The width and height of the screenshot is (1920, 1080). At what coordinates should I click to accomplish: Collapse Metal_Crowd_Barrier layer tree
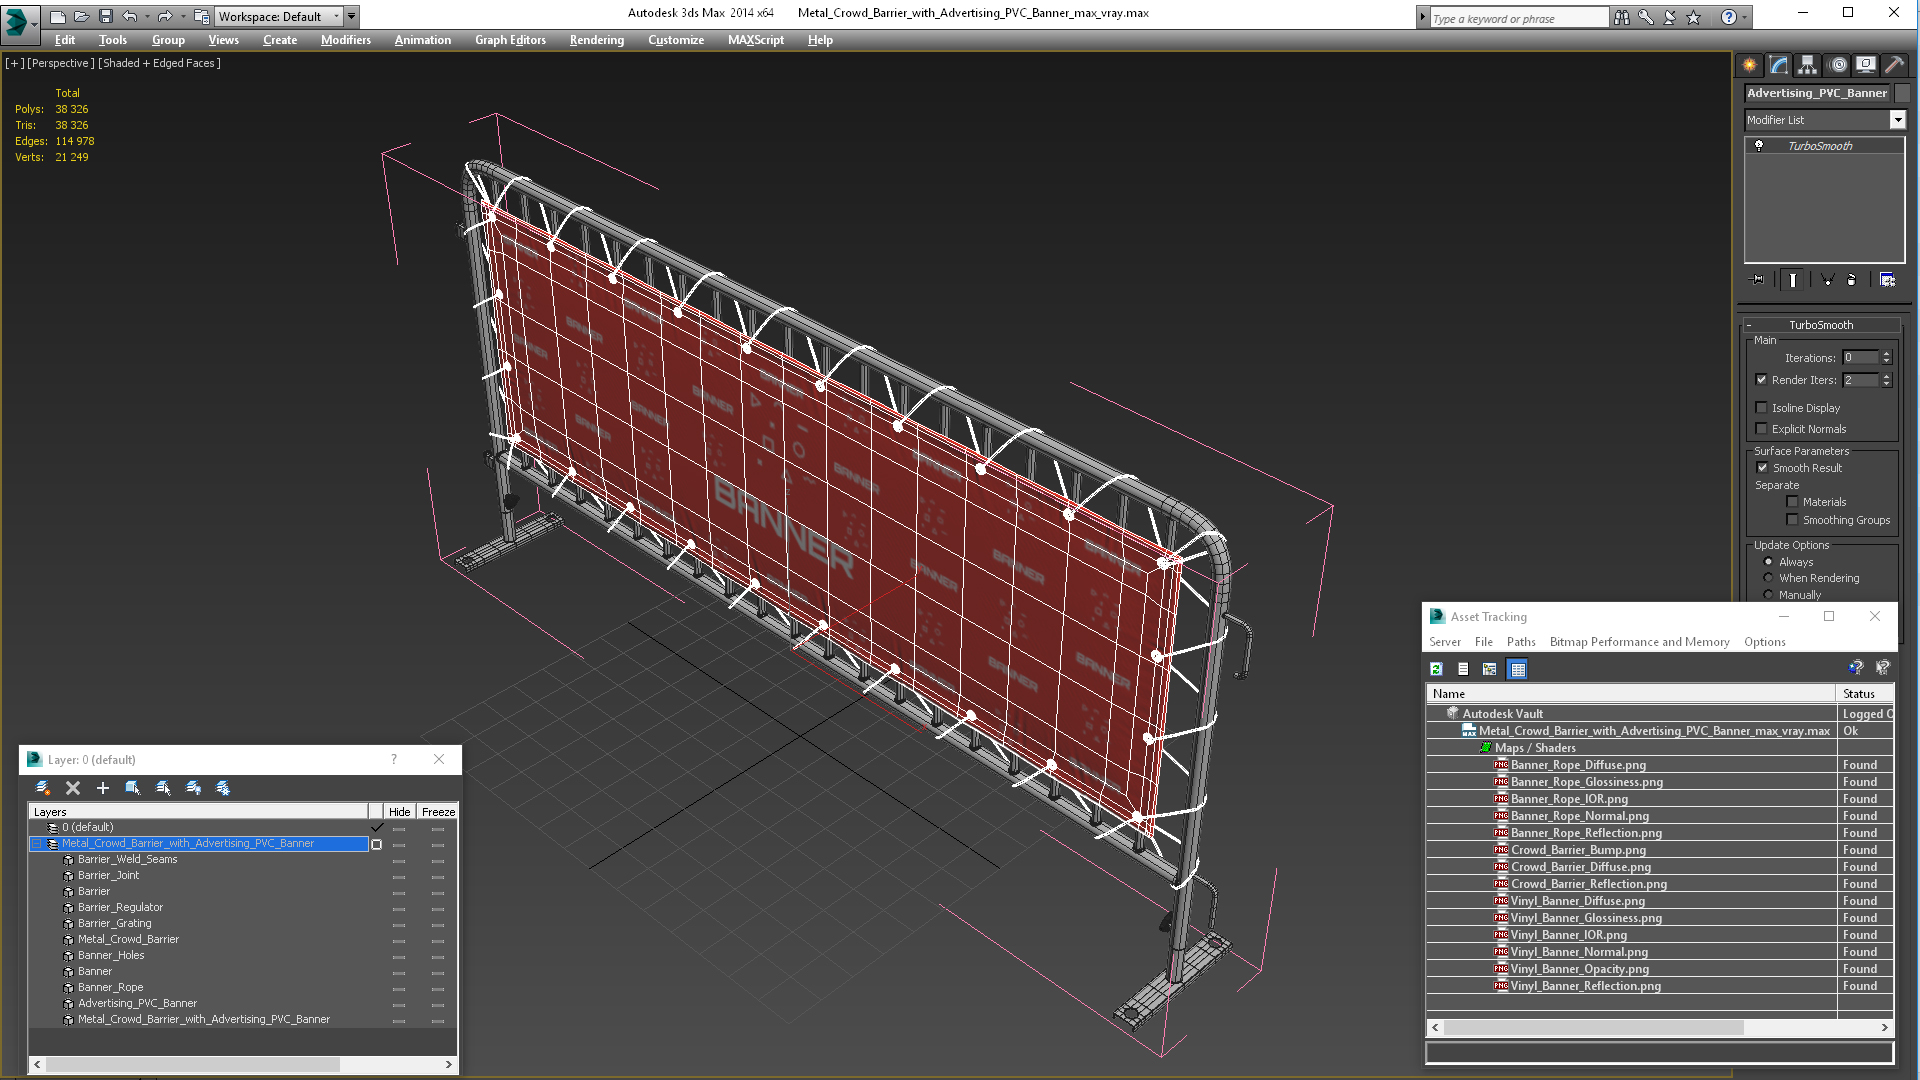(37, 844)
